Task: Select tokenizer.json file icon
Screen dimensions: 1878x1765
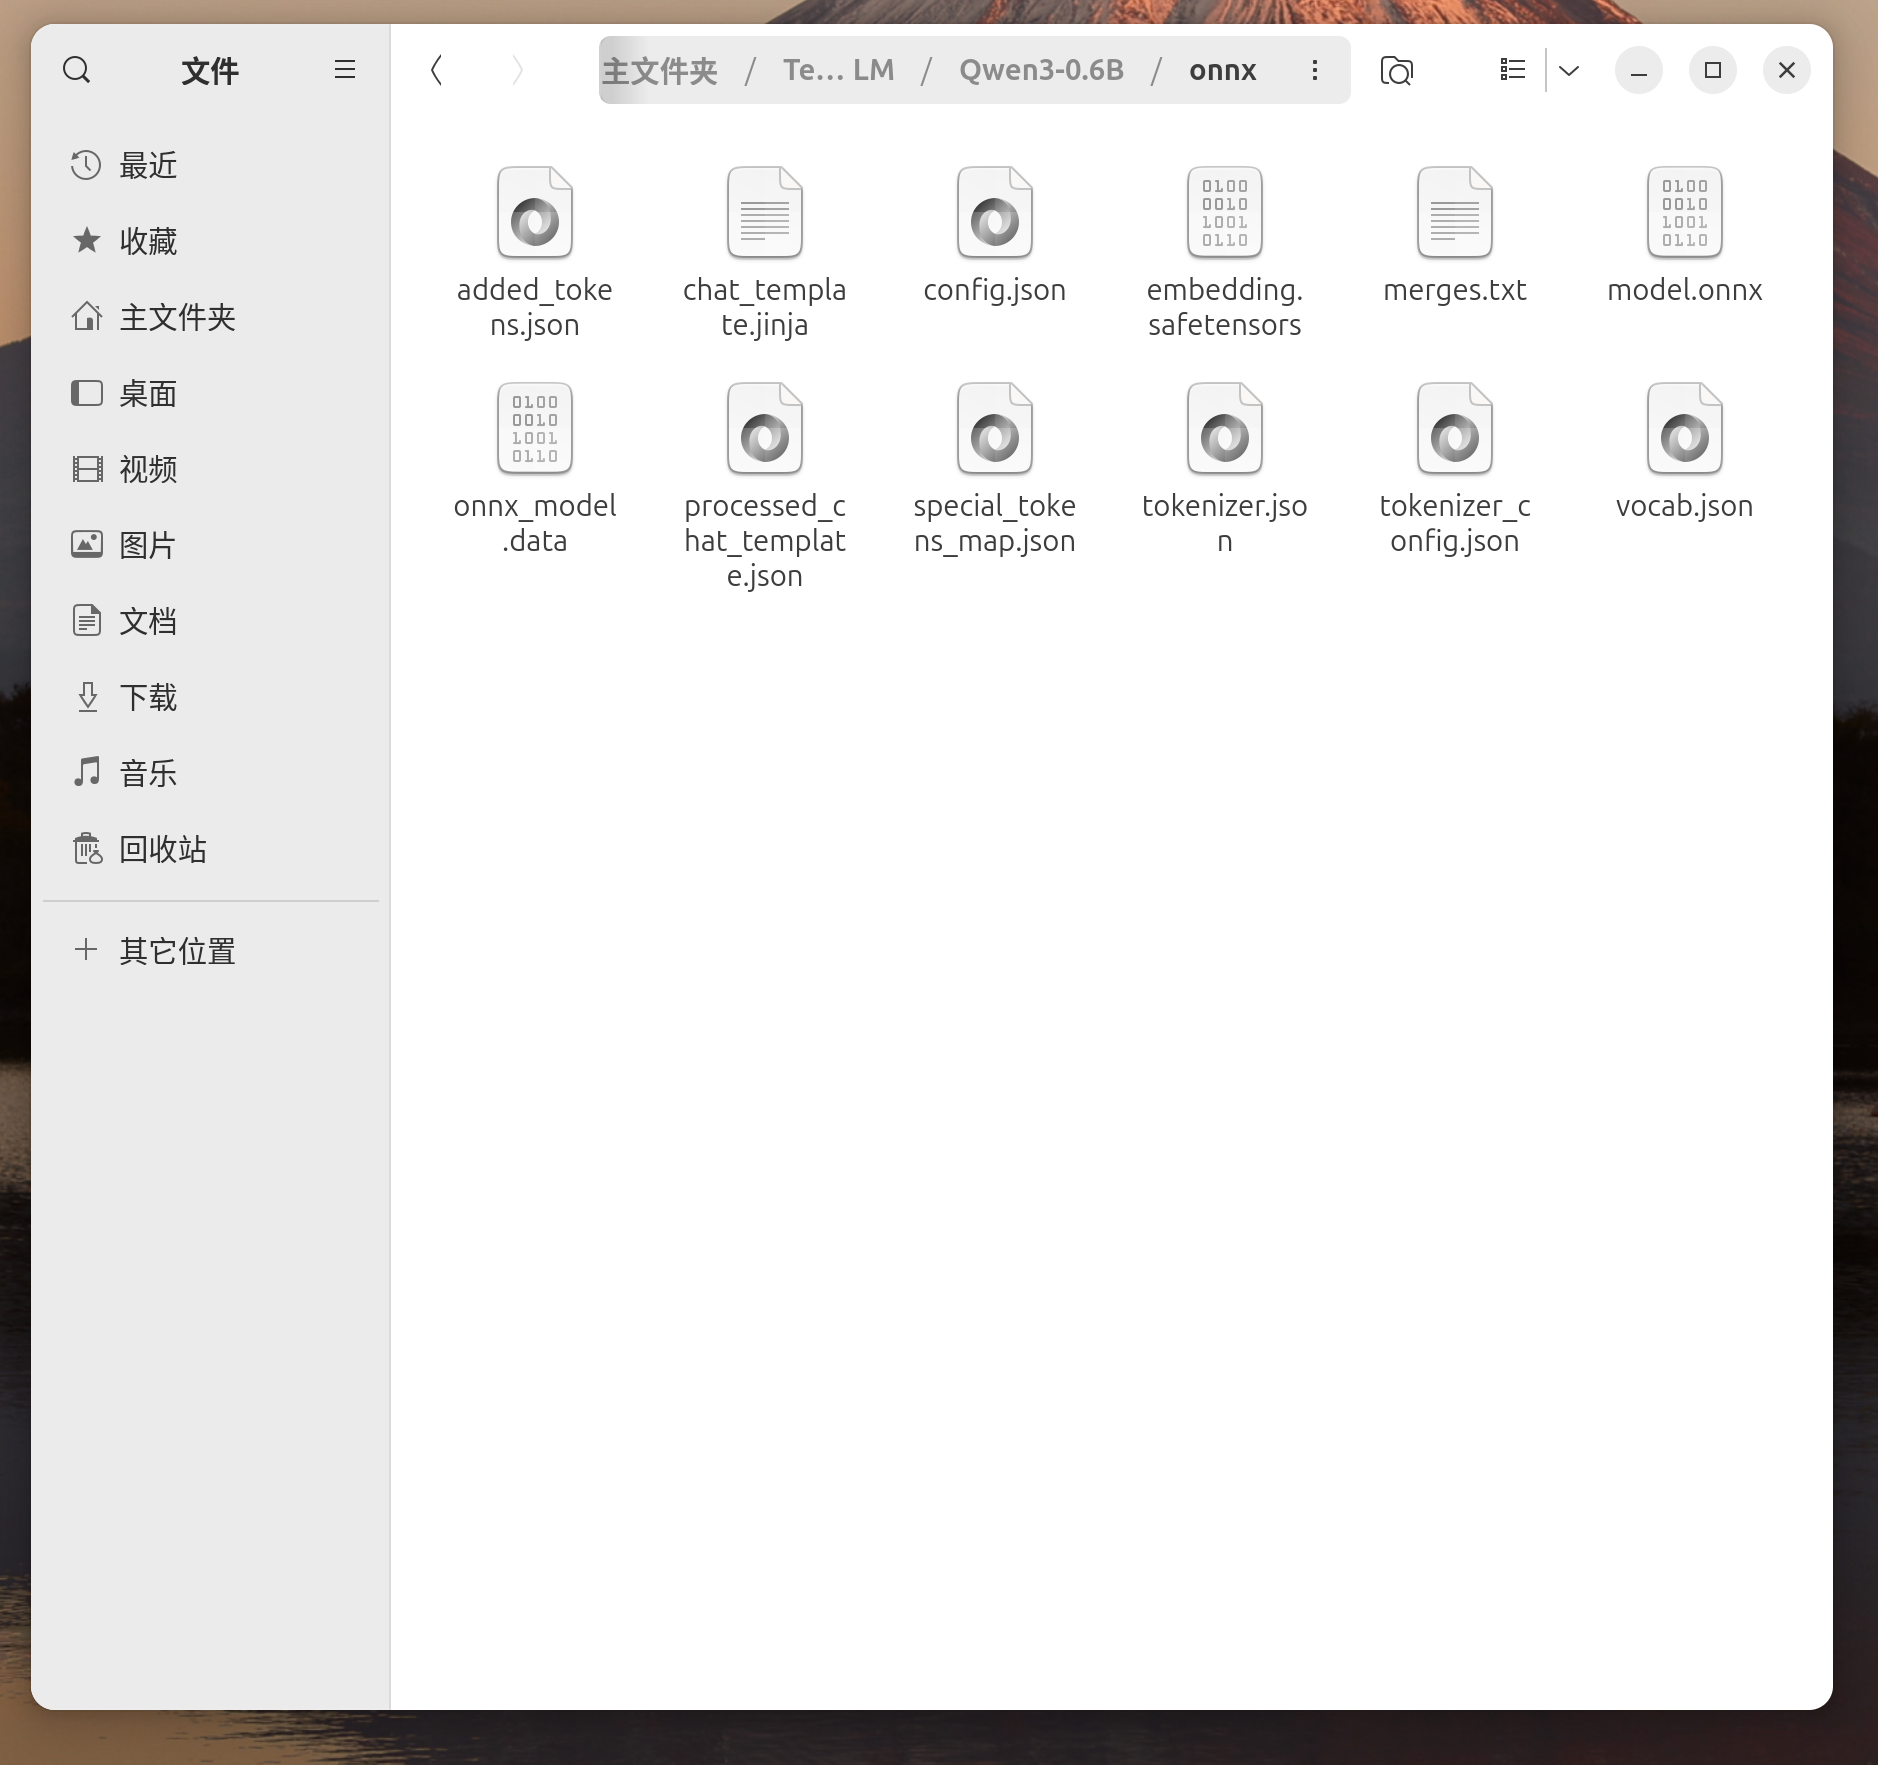Action: click(1225, 428)
